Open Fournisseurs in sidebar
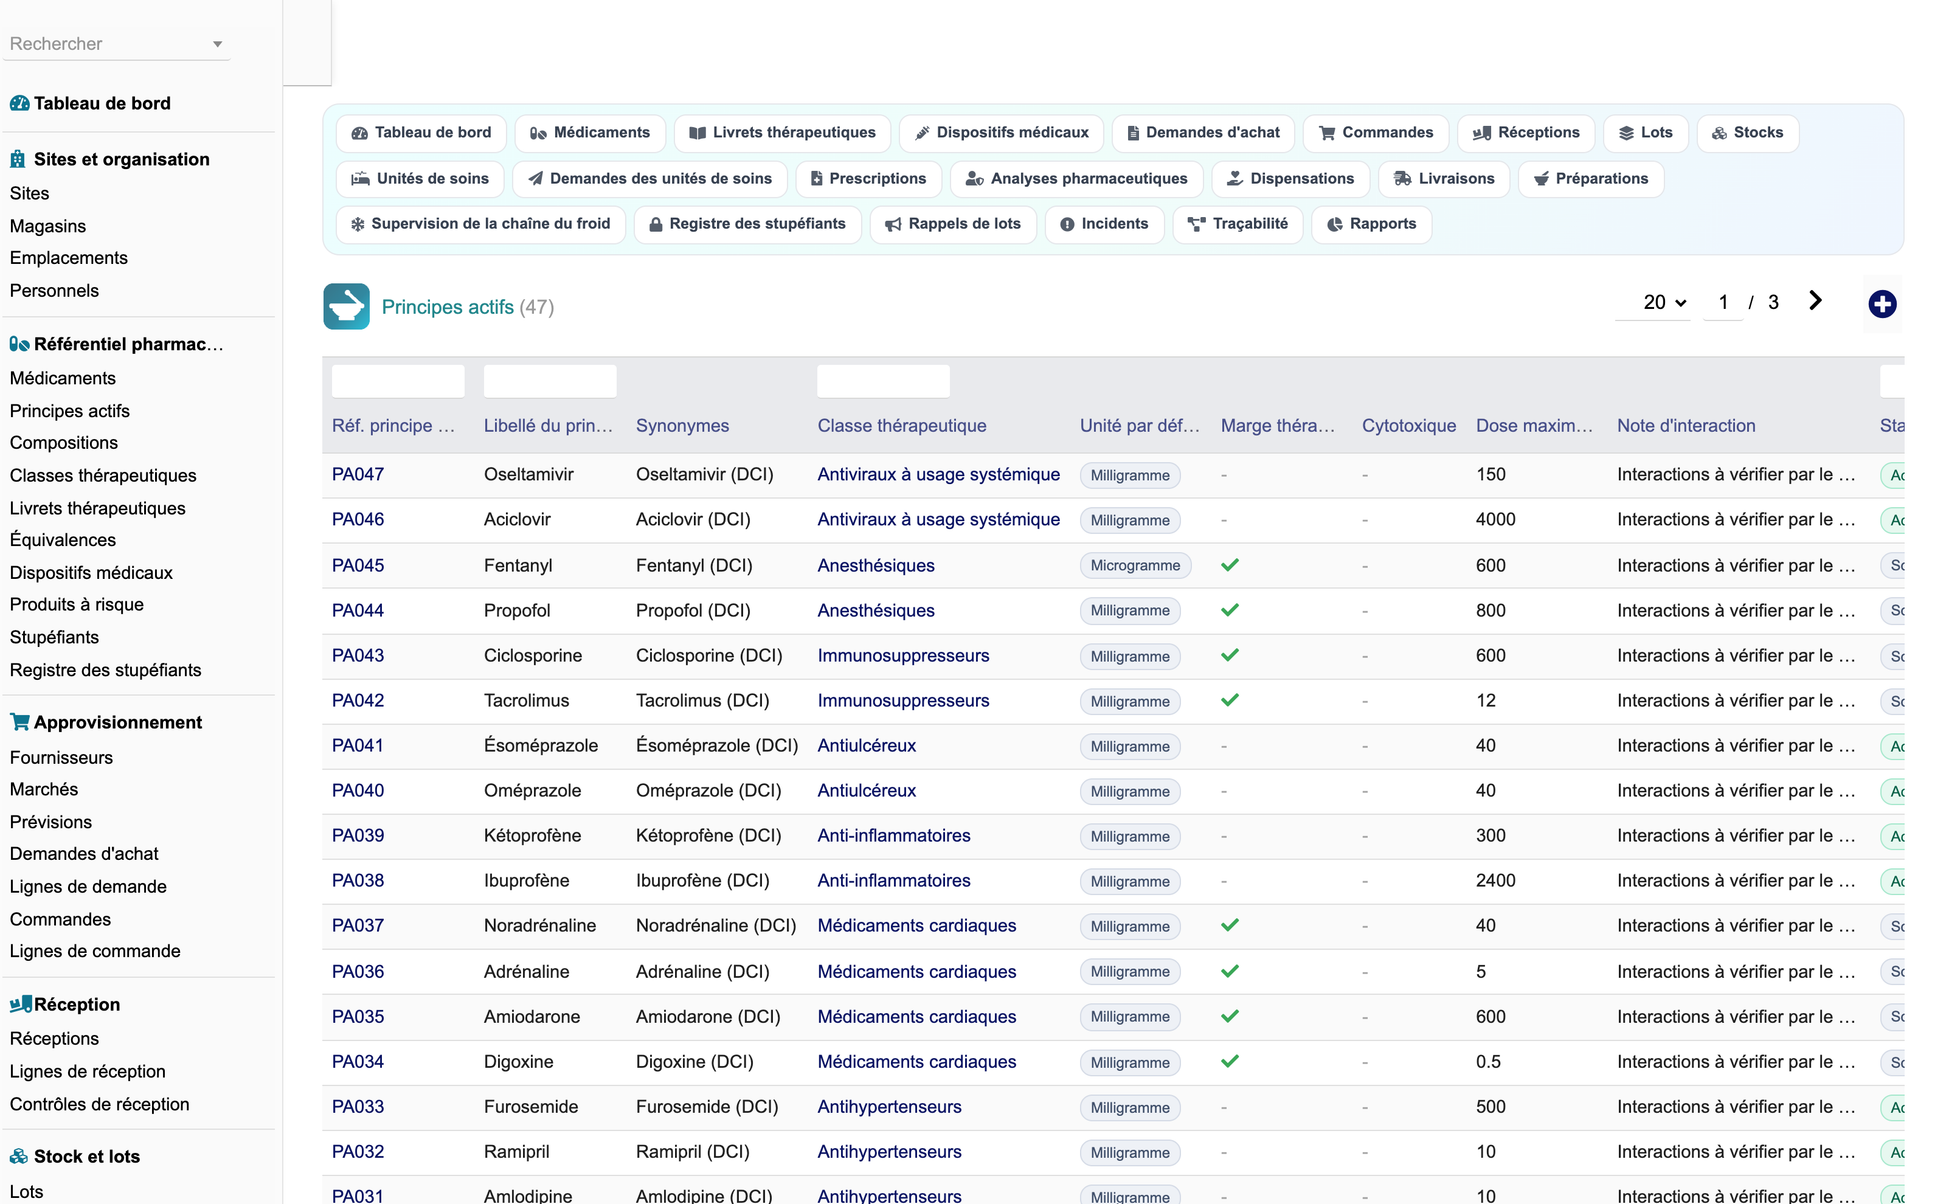Screen dimensions: 1946x1204 pos(61,758)
